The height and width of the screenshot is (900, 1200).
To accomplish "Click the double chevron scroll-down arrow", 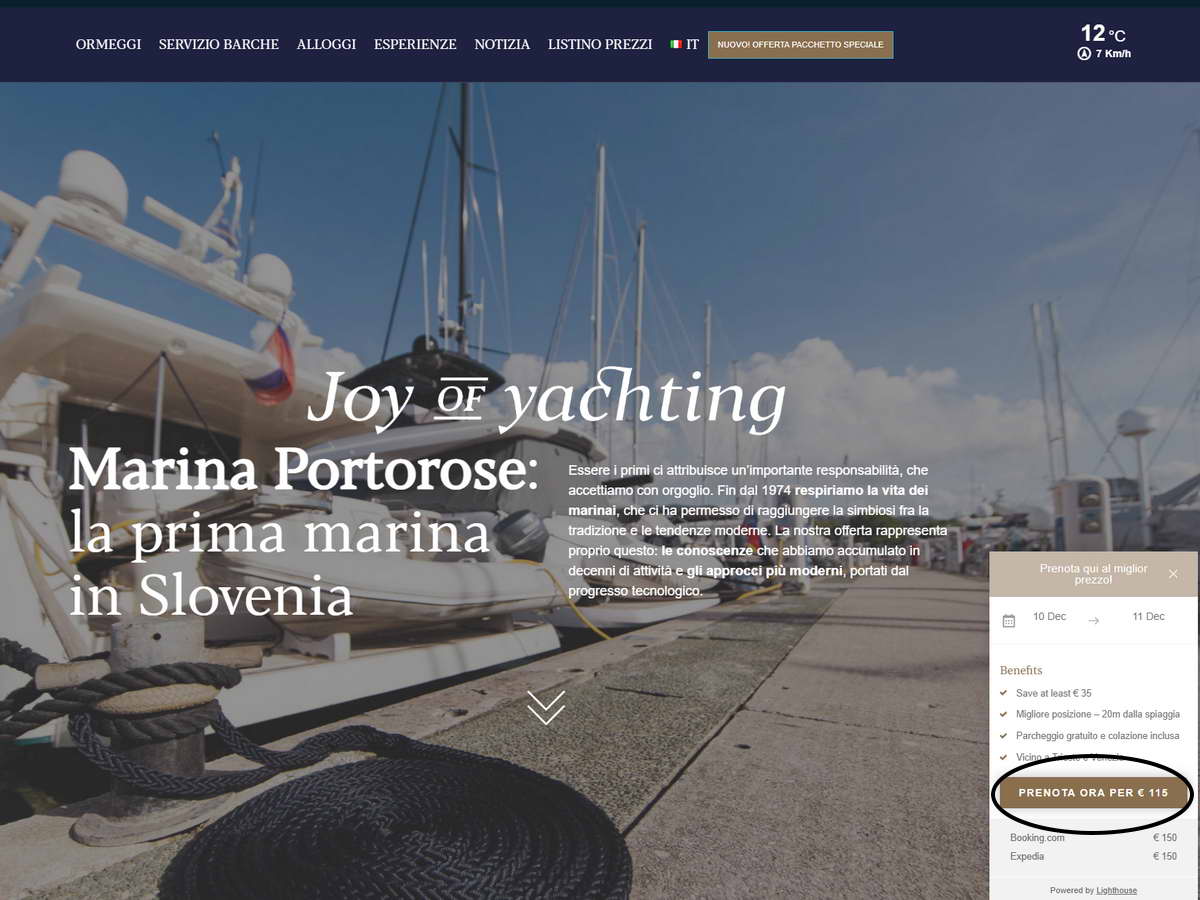I will click(x=546, y=707).
